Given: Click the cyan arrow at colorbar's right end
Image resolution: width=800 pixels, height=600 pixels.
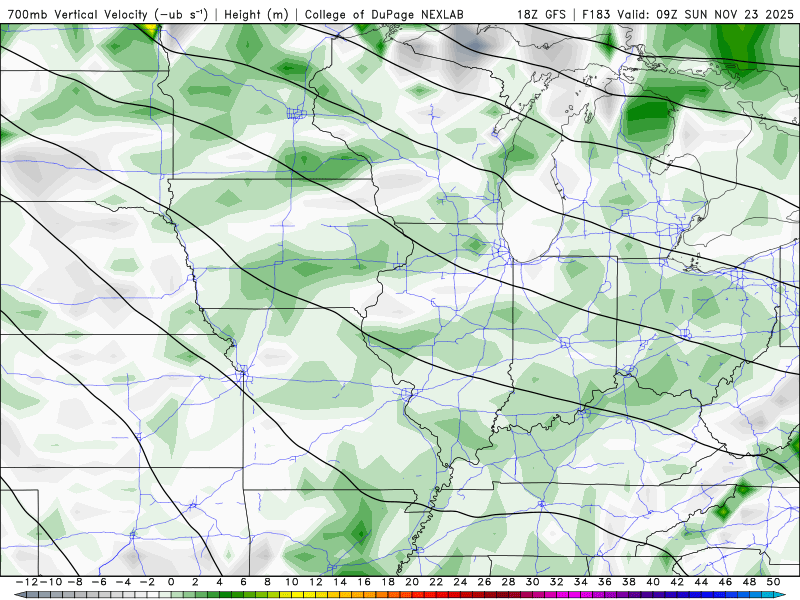Looking at the screenshot, I should 780,595.
